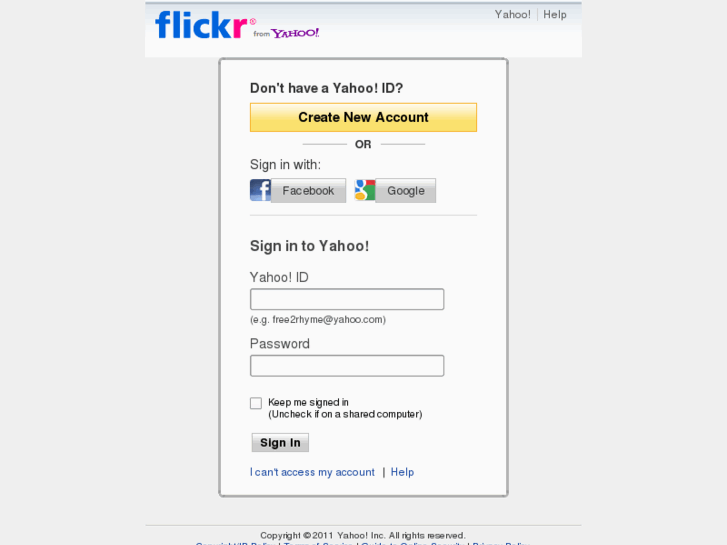
Task: Focus the Password text field
Action: click(347, 366)
